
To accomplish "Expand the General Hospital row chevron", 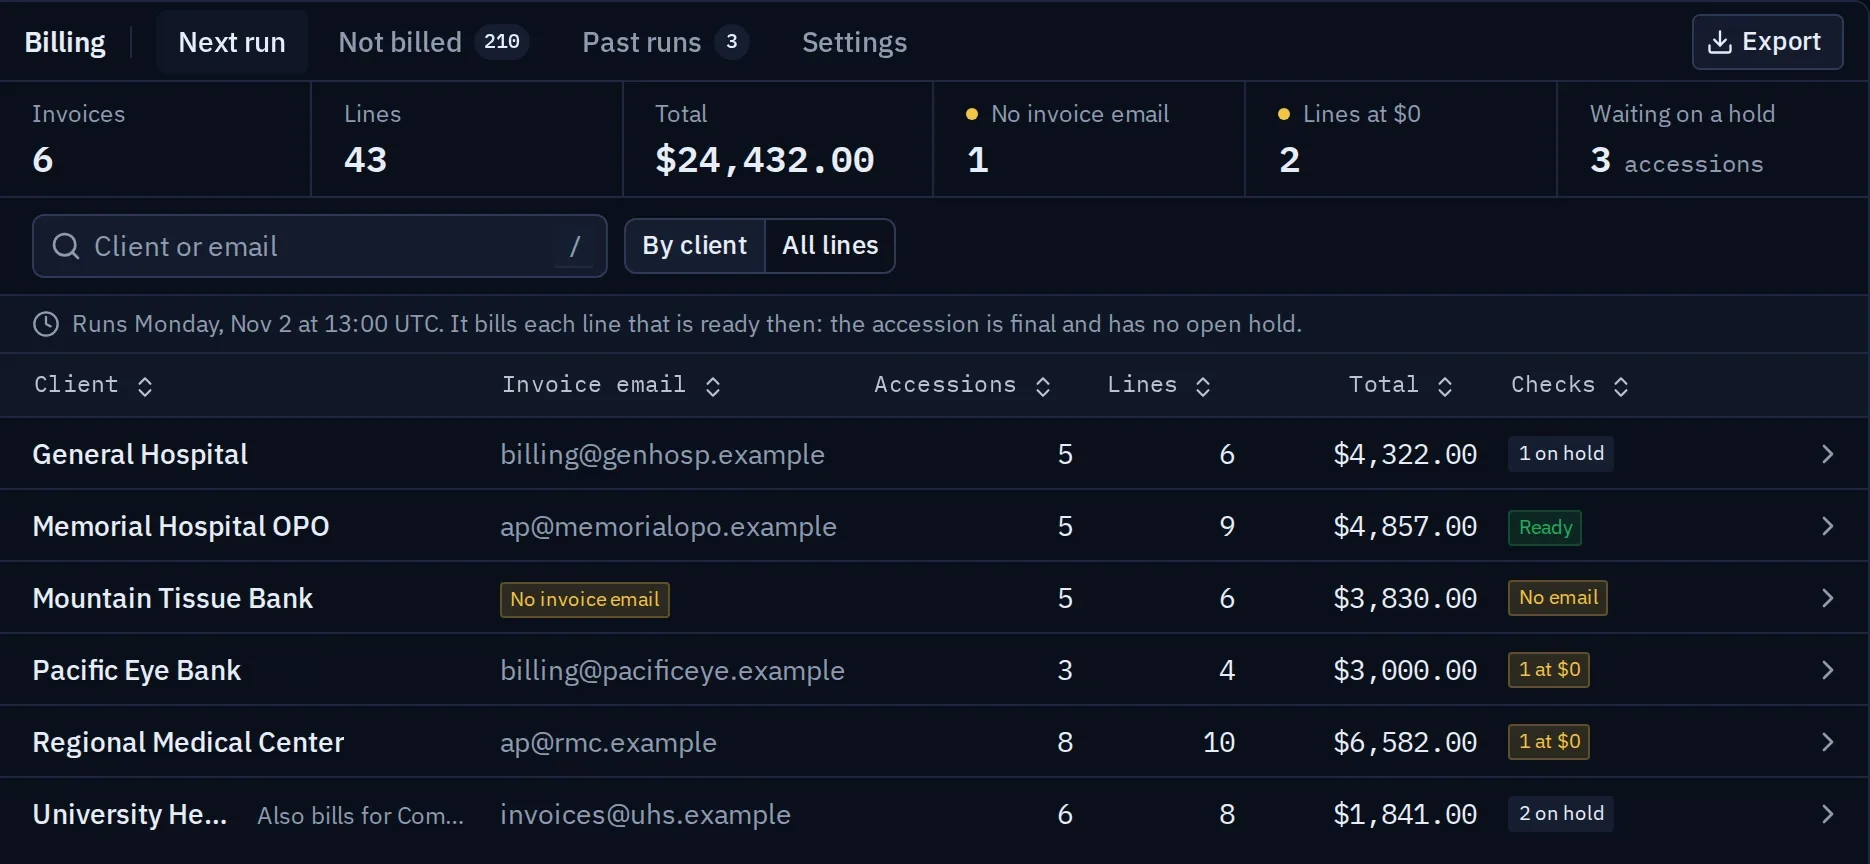I will click(x=1827, y=454).
